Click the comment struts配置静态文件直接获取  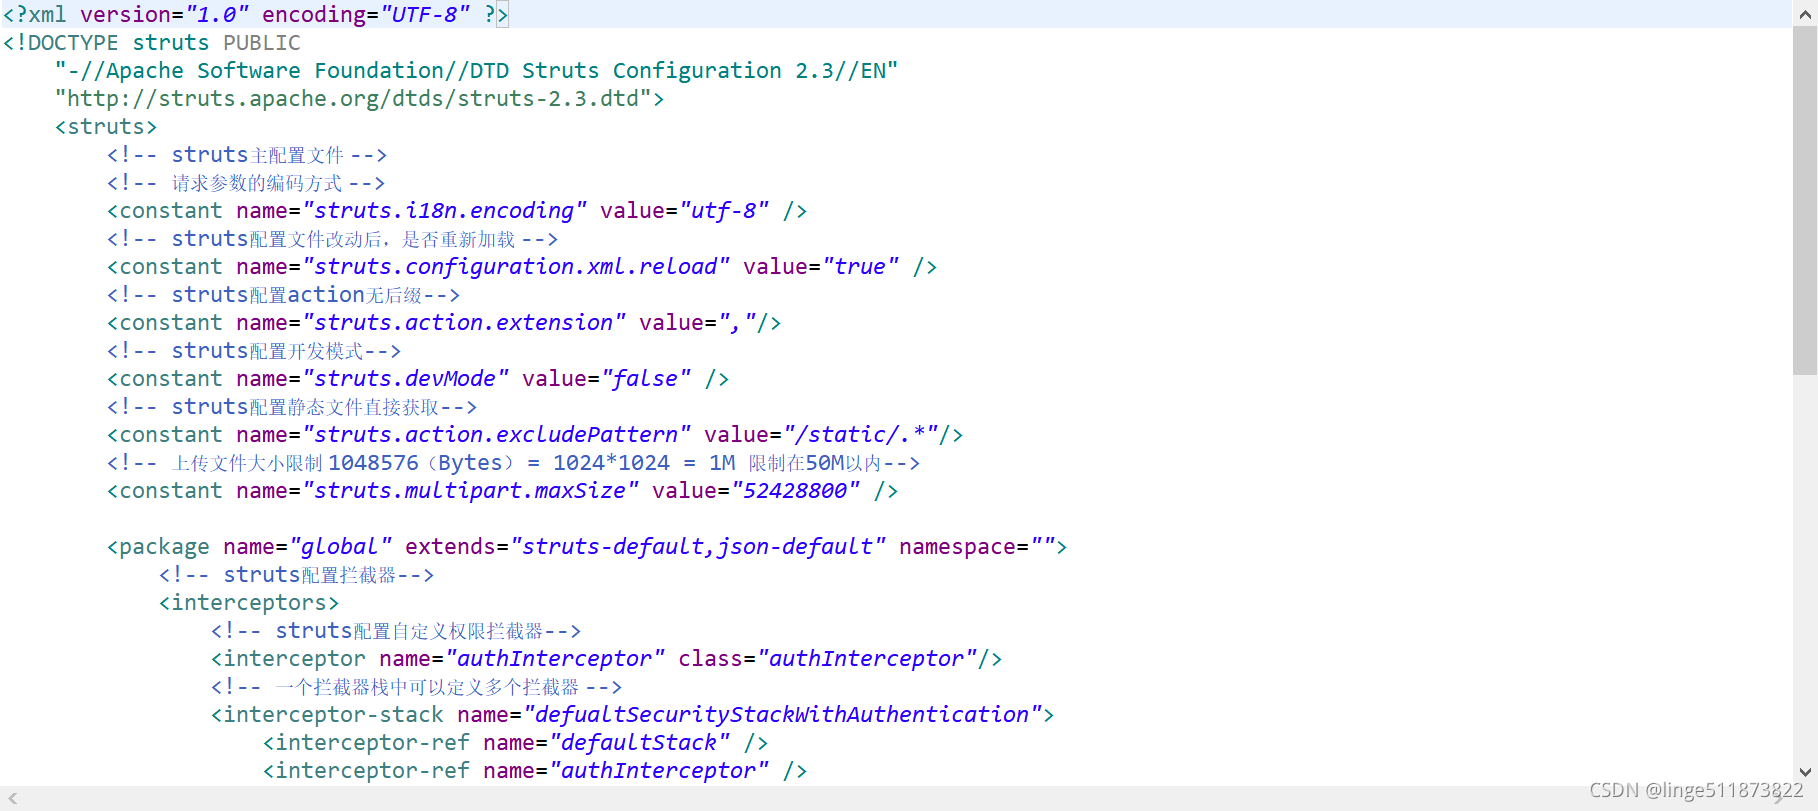[291, 407]
